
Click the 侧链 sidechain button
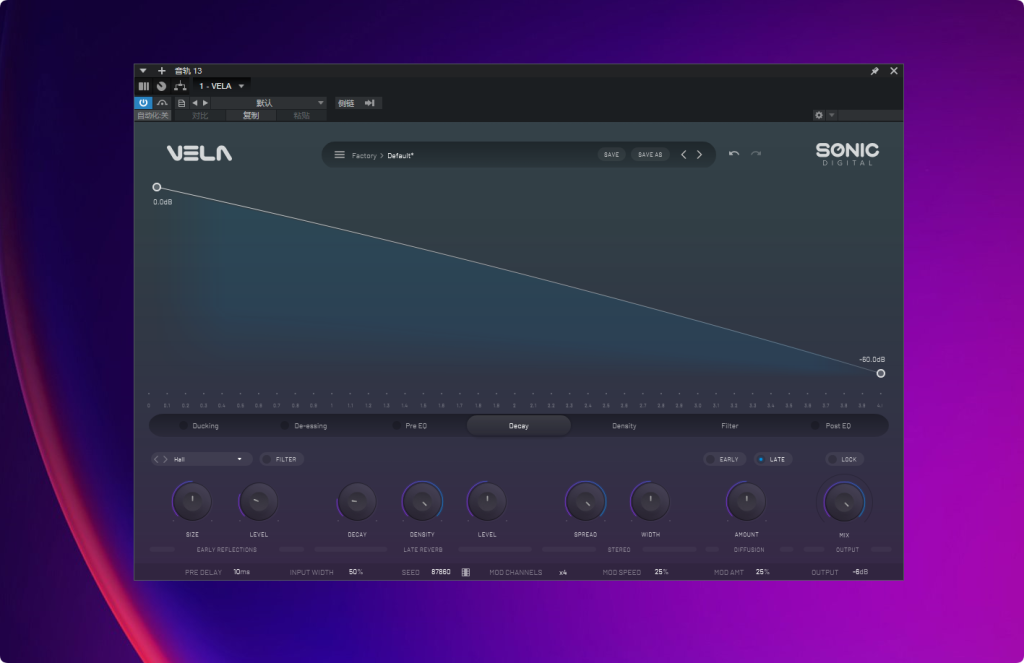346,103
